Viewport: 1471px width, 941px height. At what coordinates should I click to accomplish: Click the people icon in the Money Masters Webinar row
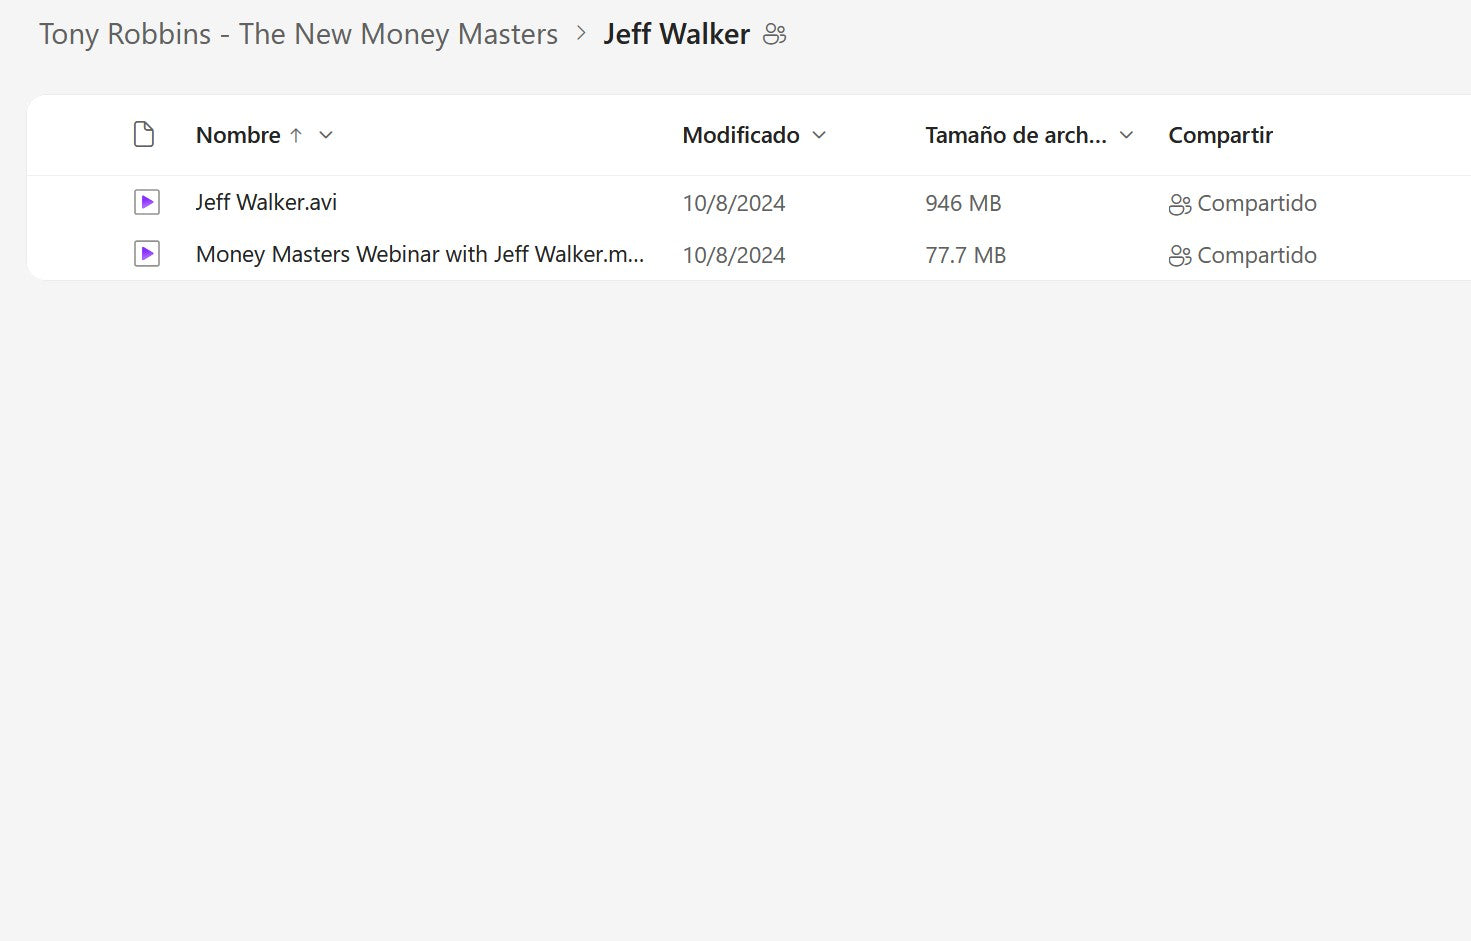tap(1179, 256)
